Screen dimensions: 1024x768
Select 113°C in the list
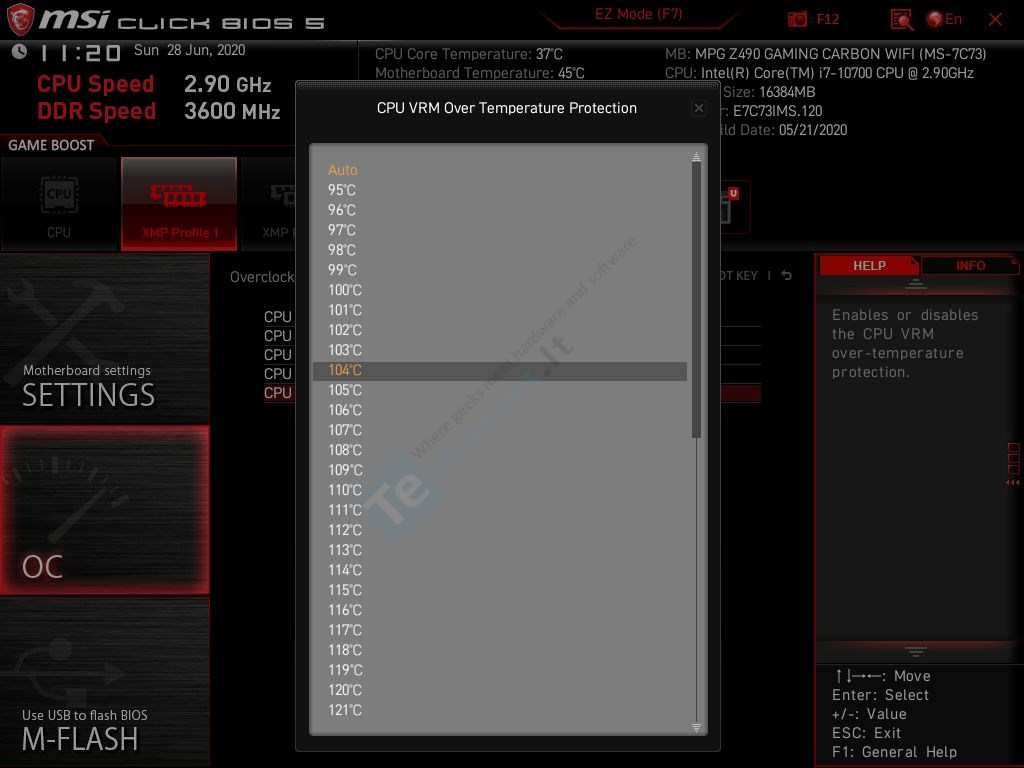[x=500, y=550]
